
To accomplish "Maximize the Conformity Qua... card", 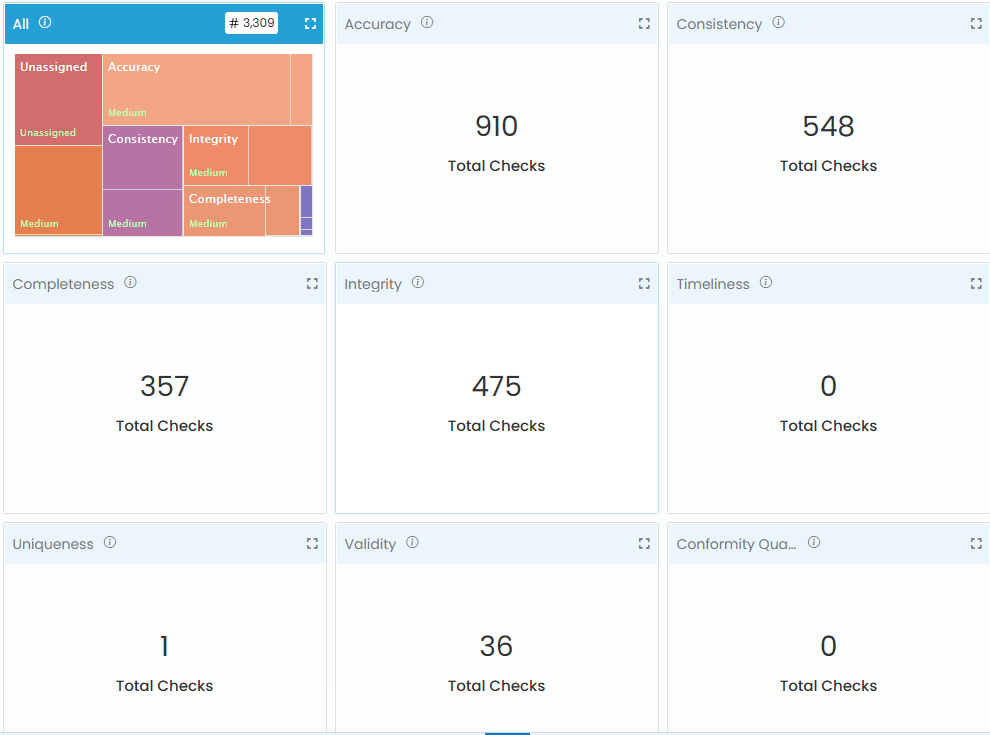I will (x=976, y=544).
